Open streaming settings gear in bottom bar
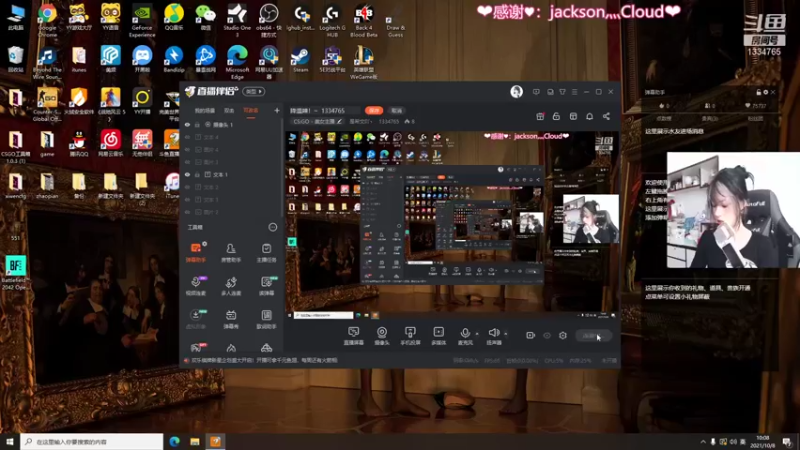The image size is (800, 450). click(563, 335)
